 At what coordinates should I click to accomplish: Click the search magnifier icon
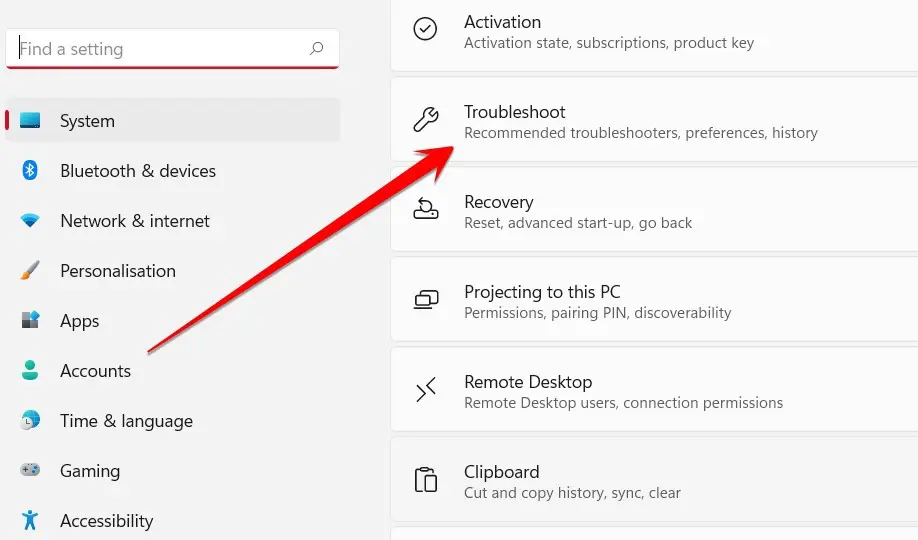point(317,48)
